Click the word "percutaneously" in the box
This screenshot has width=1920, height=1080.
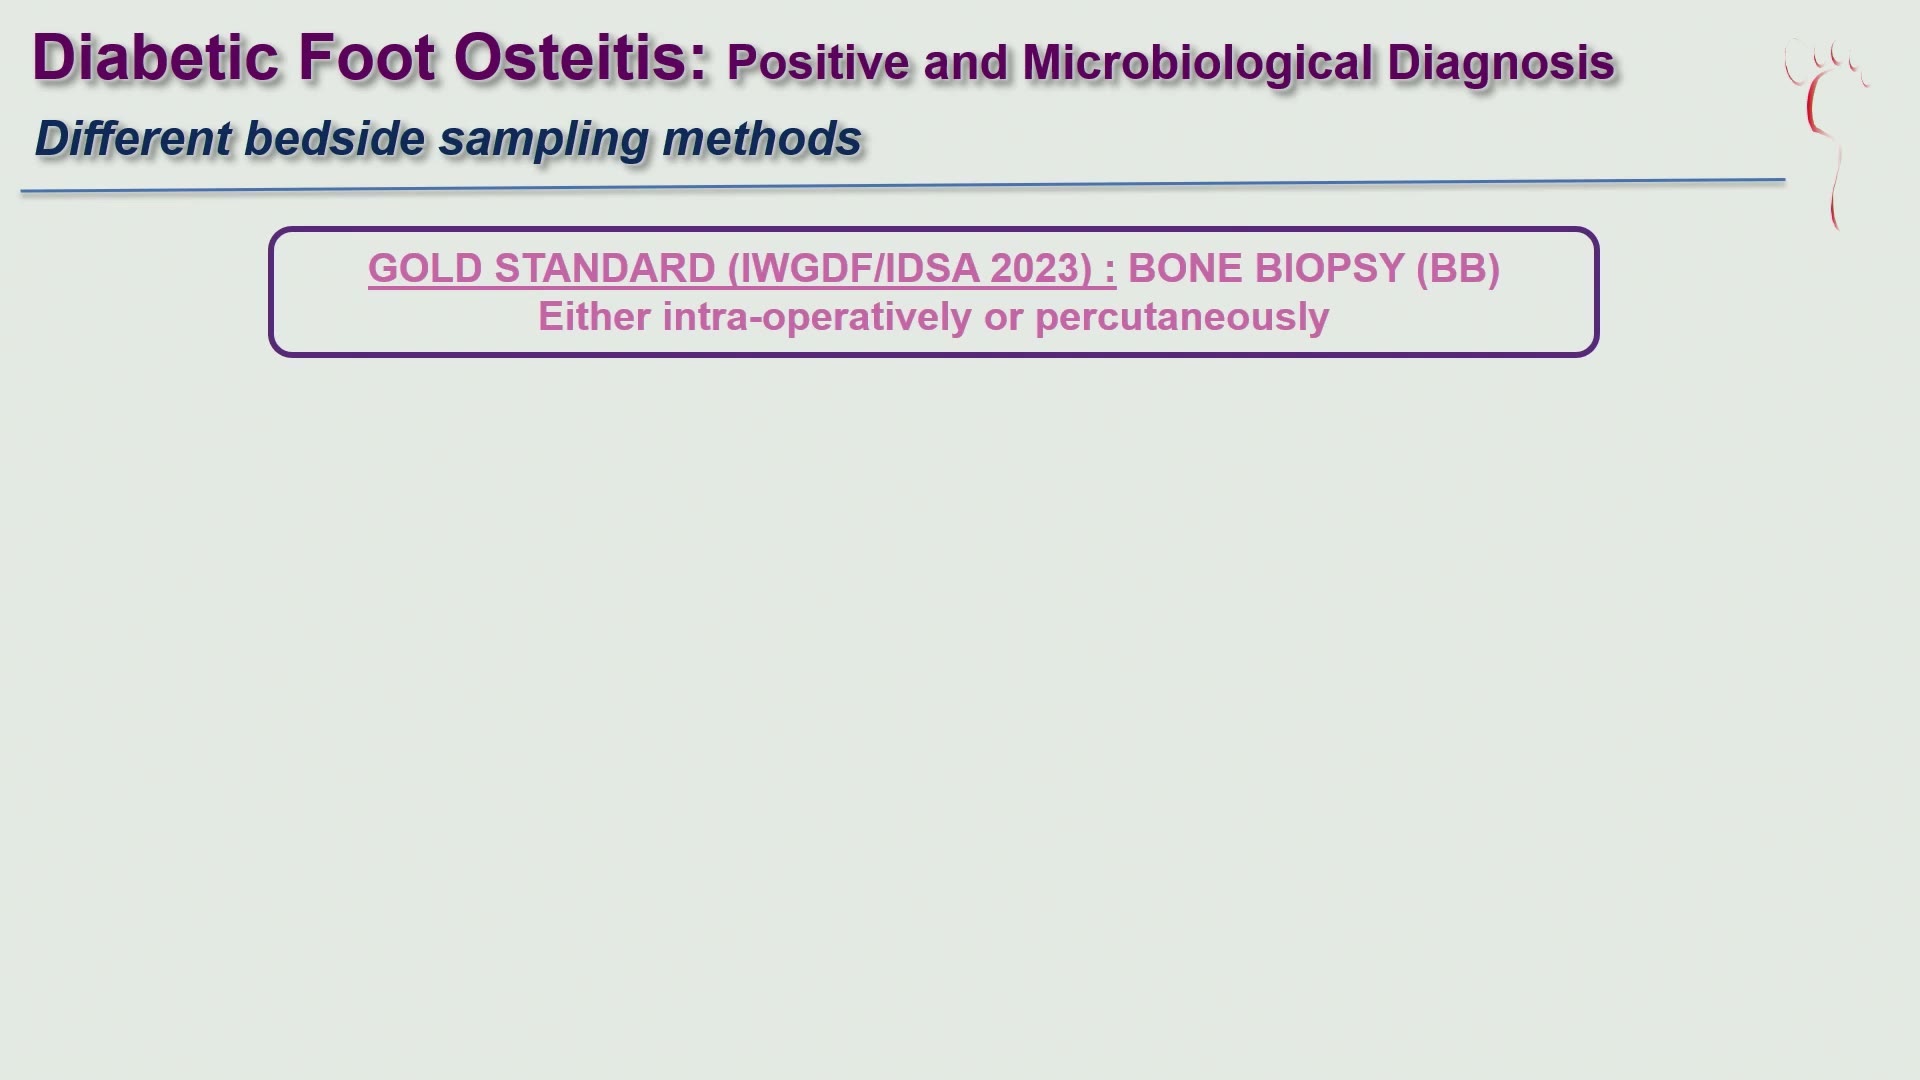click(1182, 317)
